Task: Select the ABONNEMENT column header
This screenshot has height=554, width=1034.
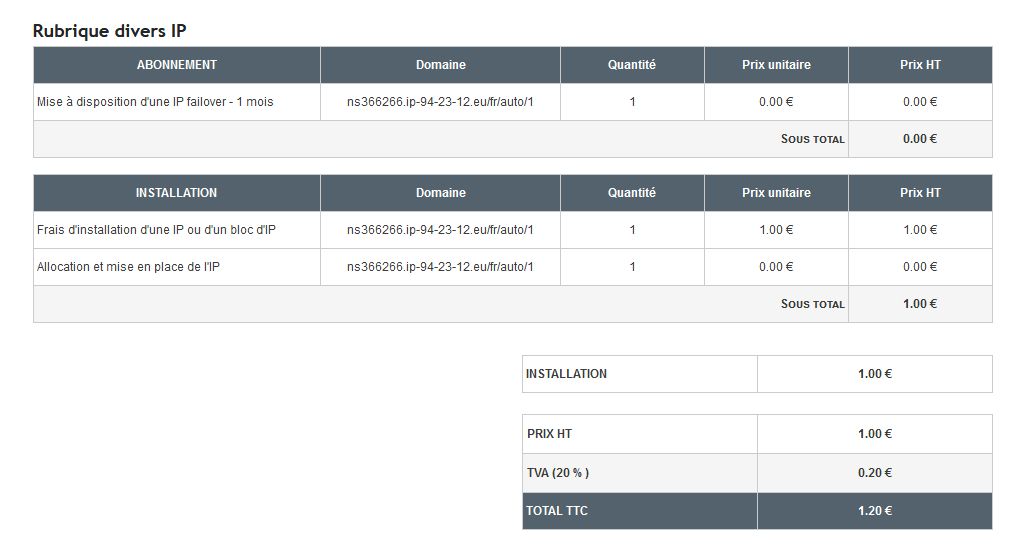Action: coord(176,65)
